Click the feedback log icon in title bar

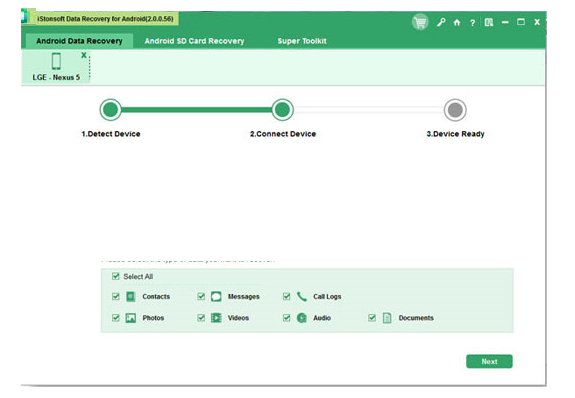coord(488,23)
